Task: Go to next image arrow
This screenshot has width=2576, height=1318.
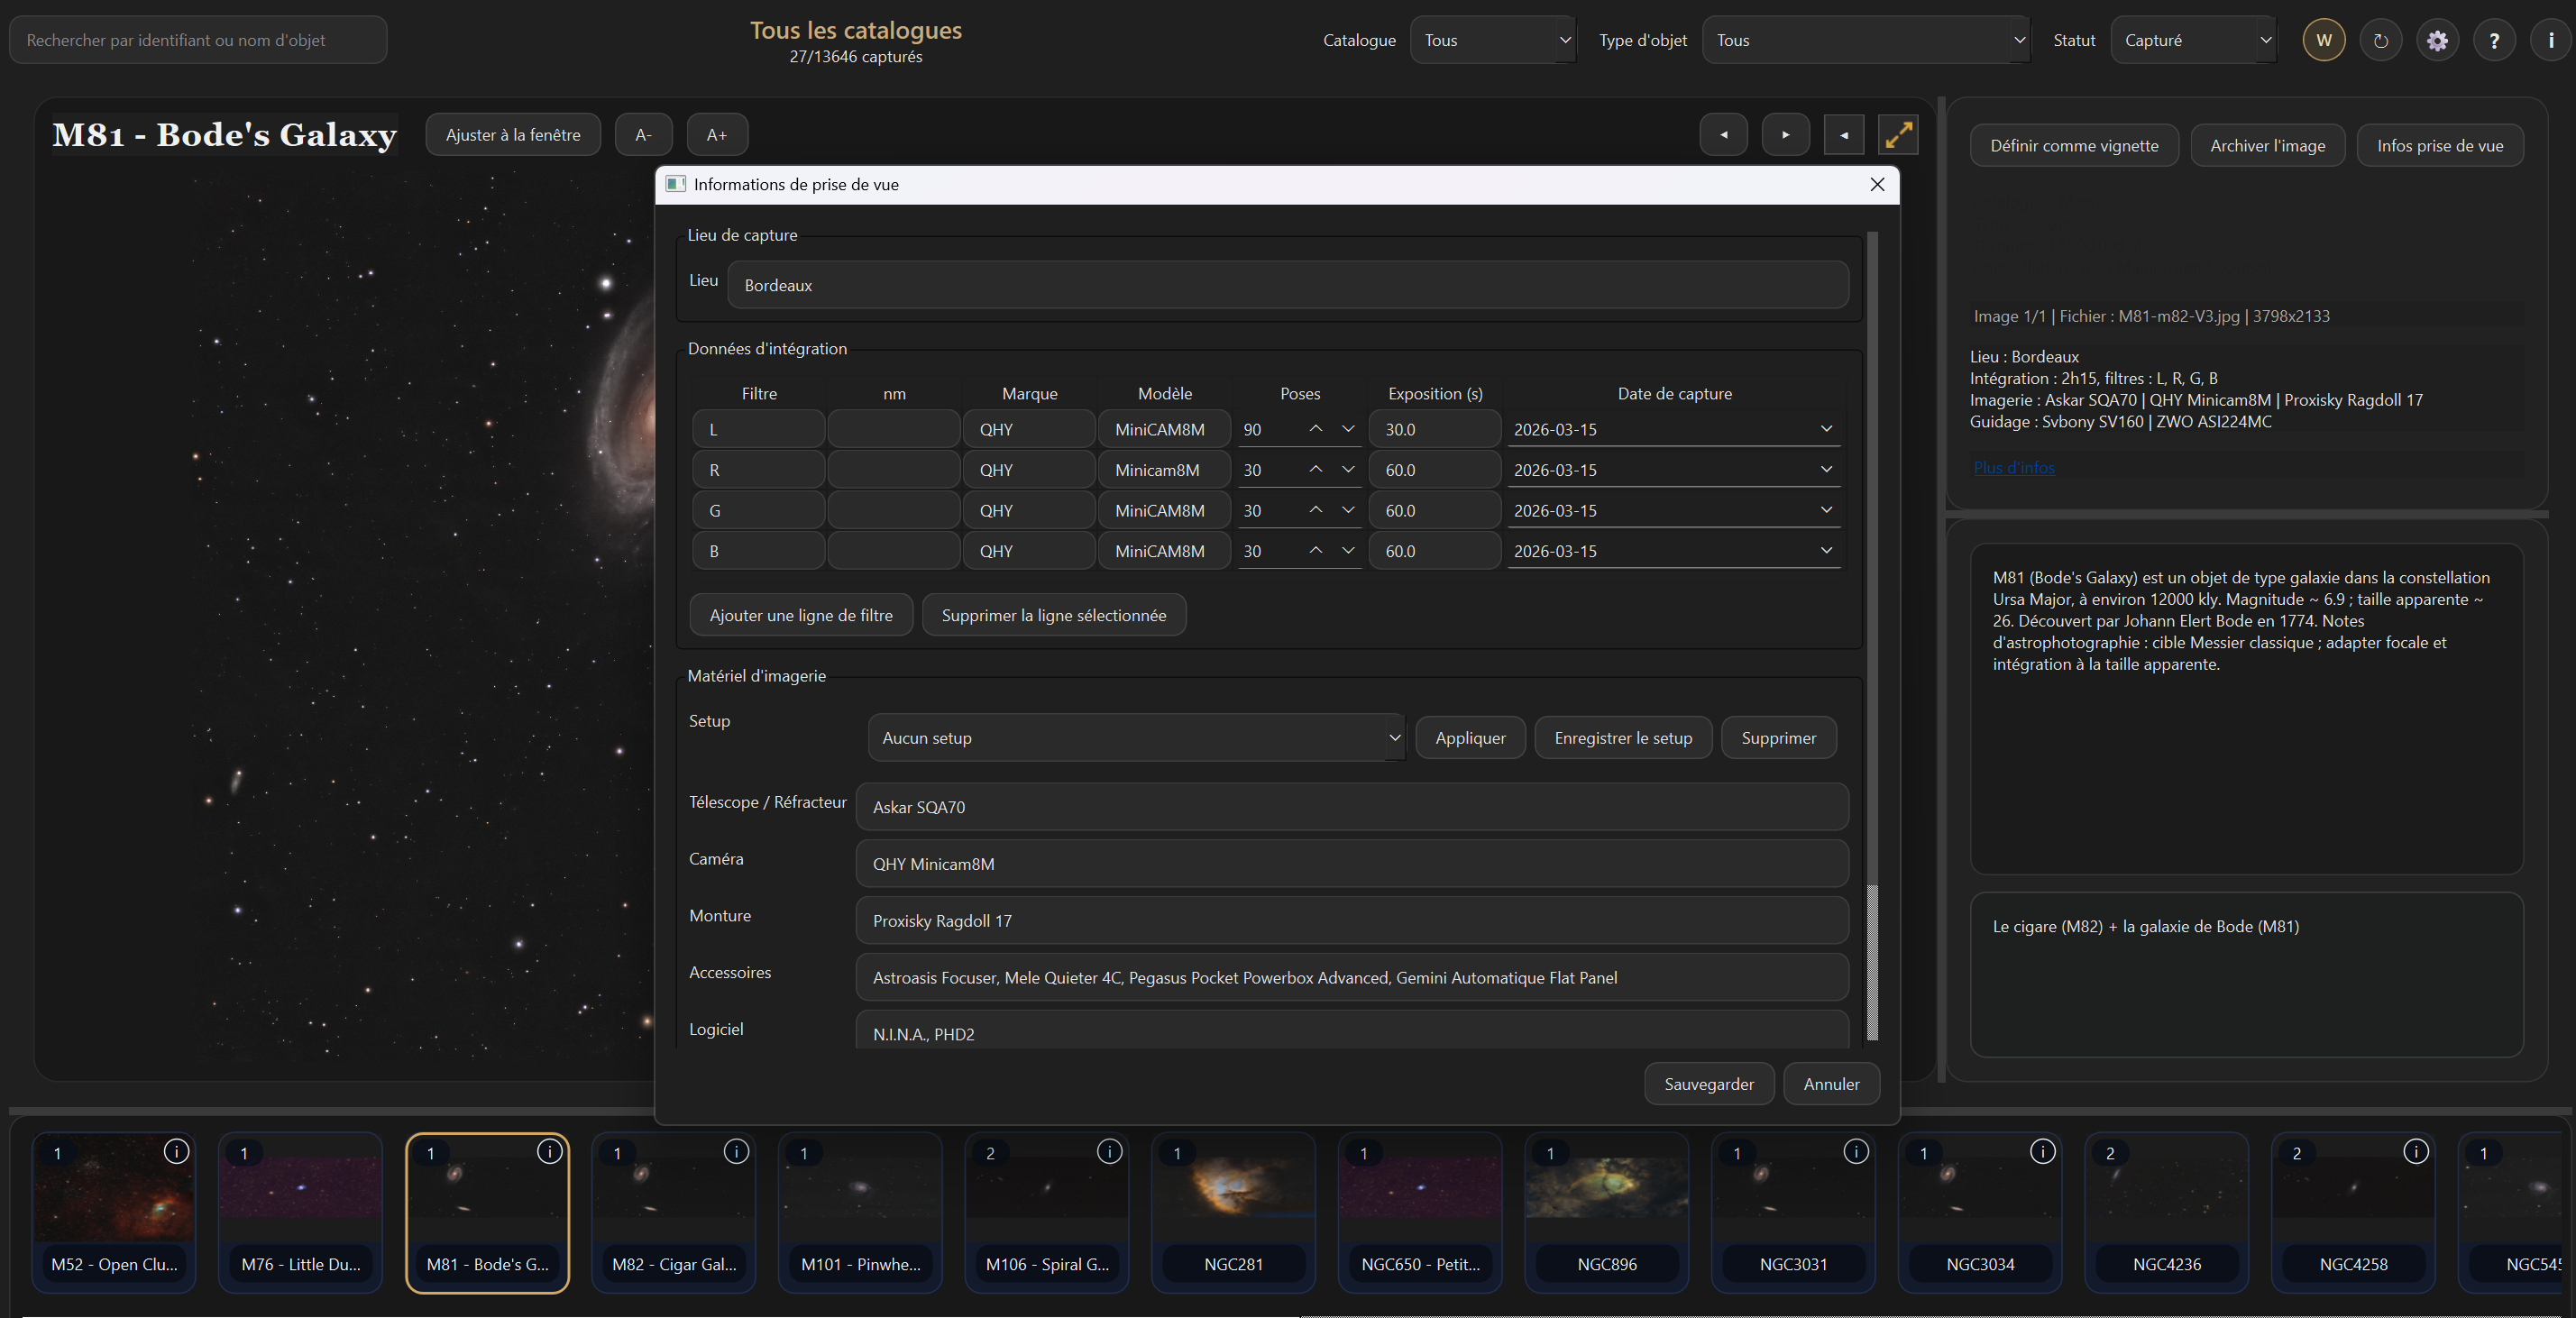Action: 1785,134
